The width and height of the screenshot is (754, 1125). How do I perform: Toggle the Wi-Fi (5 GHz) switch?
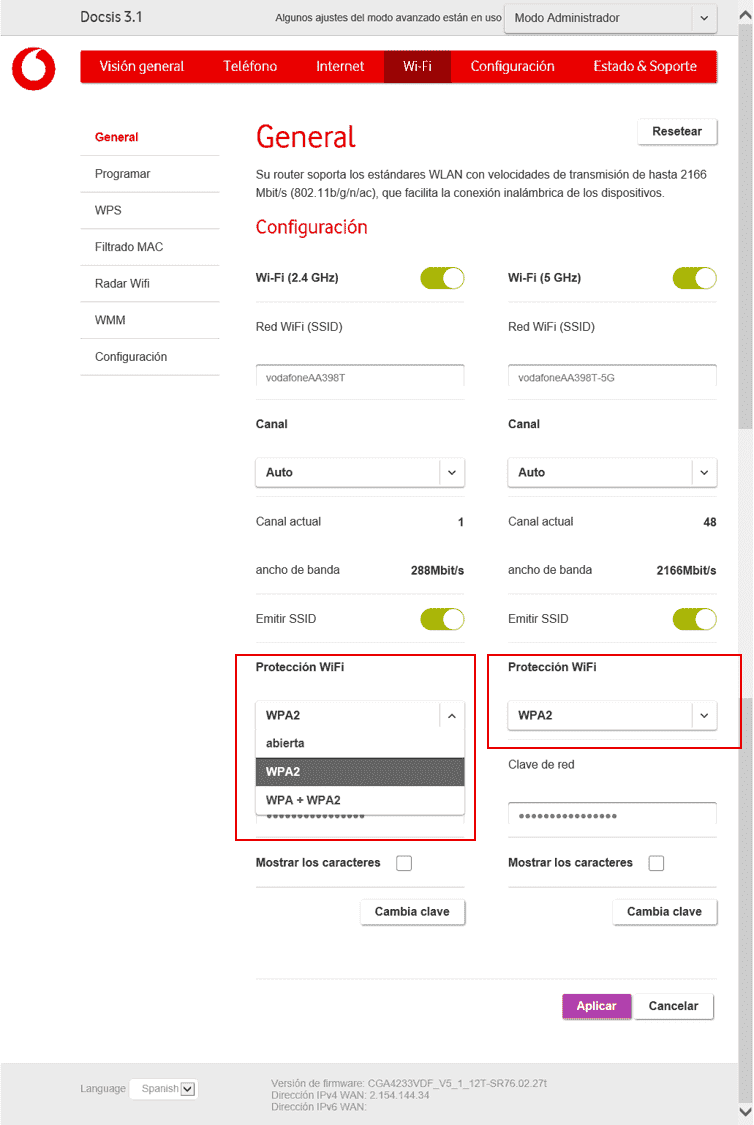tap(694, 278)
